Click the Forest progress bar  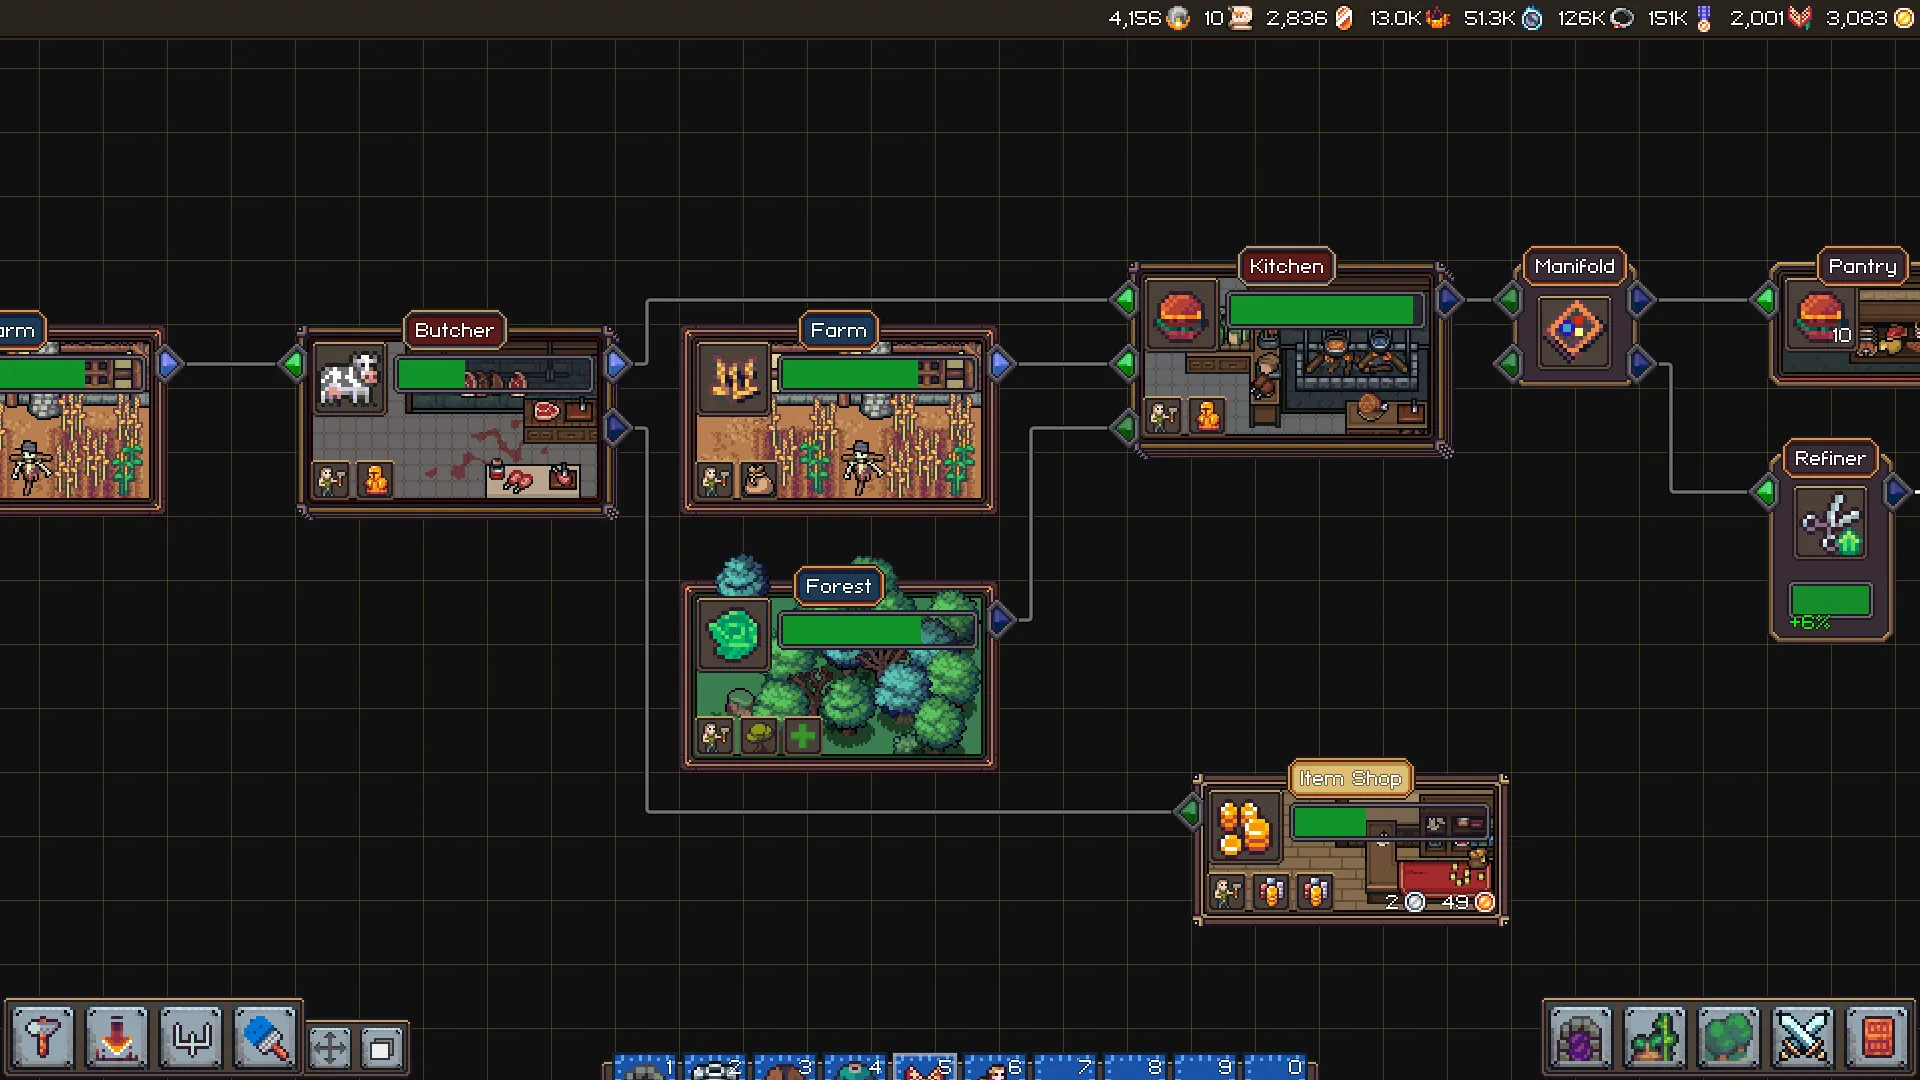[877, 630]
